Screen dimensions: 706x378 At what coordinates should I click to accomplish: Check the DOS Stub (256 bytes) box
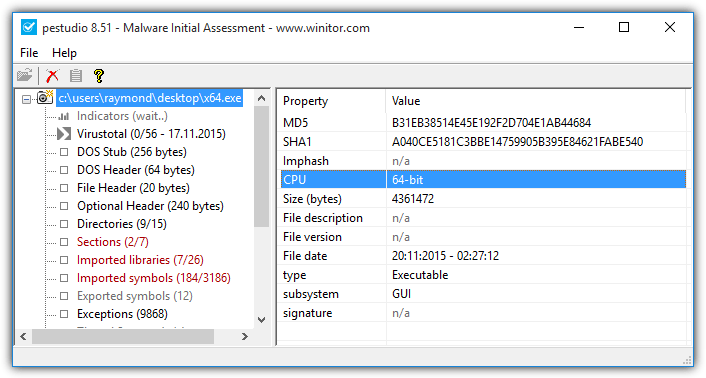point(64,152)
